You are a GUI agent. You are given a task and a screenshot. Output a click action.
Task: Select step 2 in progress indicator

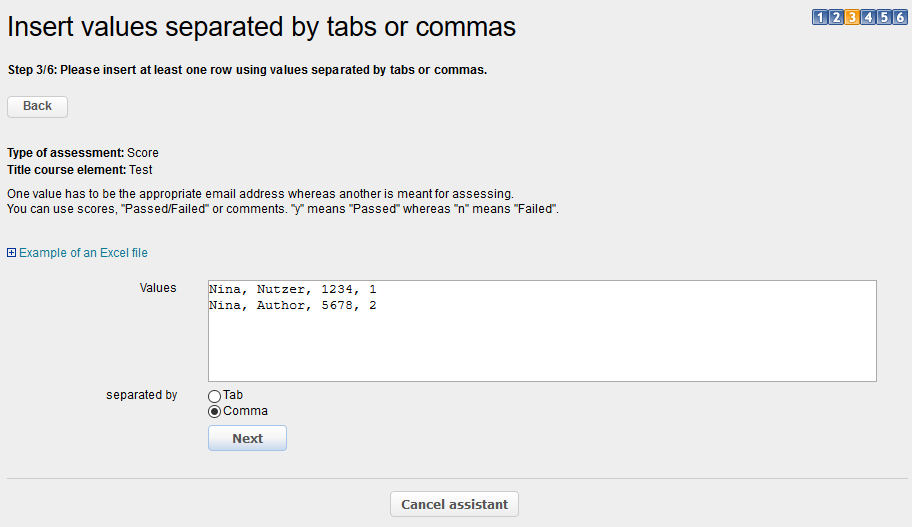click(x=836, y=17)
